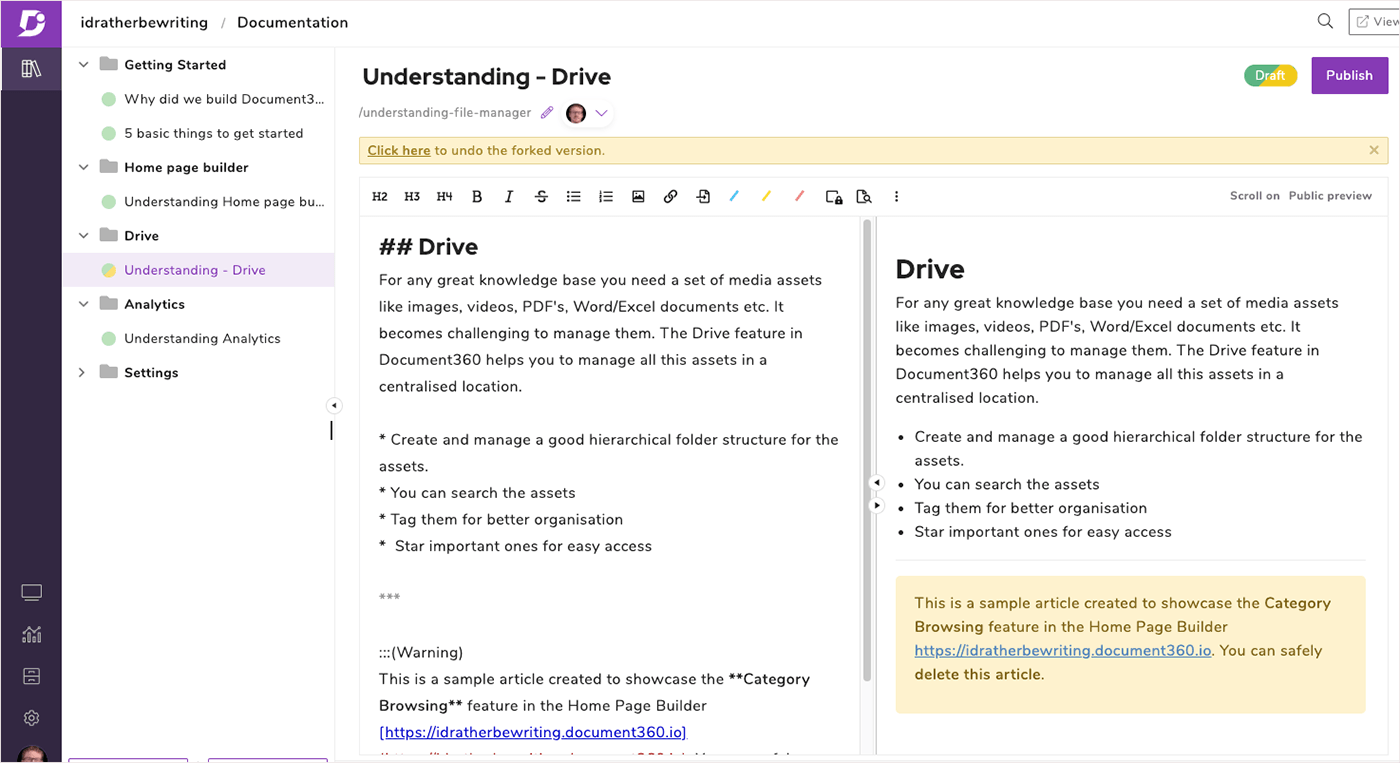Apply the H2 heading style

coord(379,196)
